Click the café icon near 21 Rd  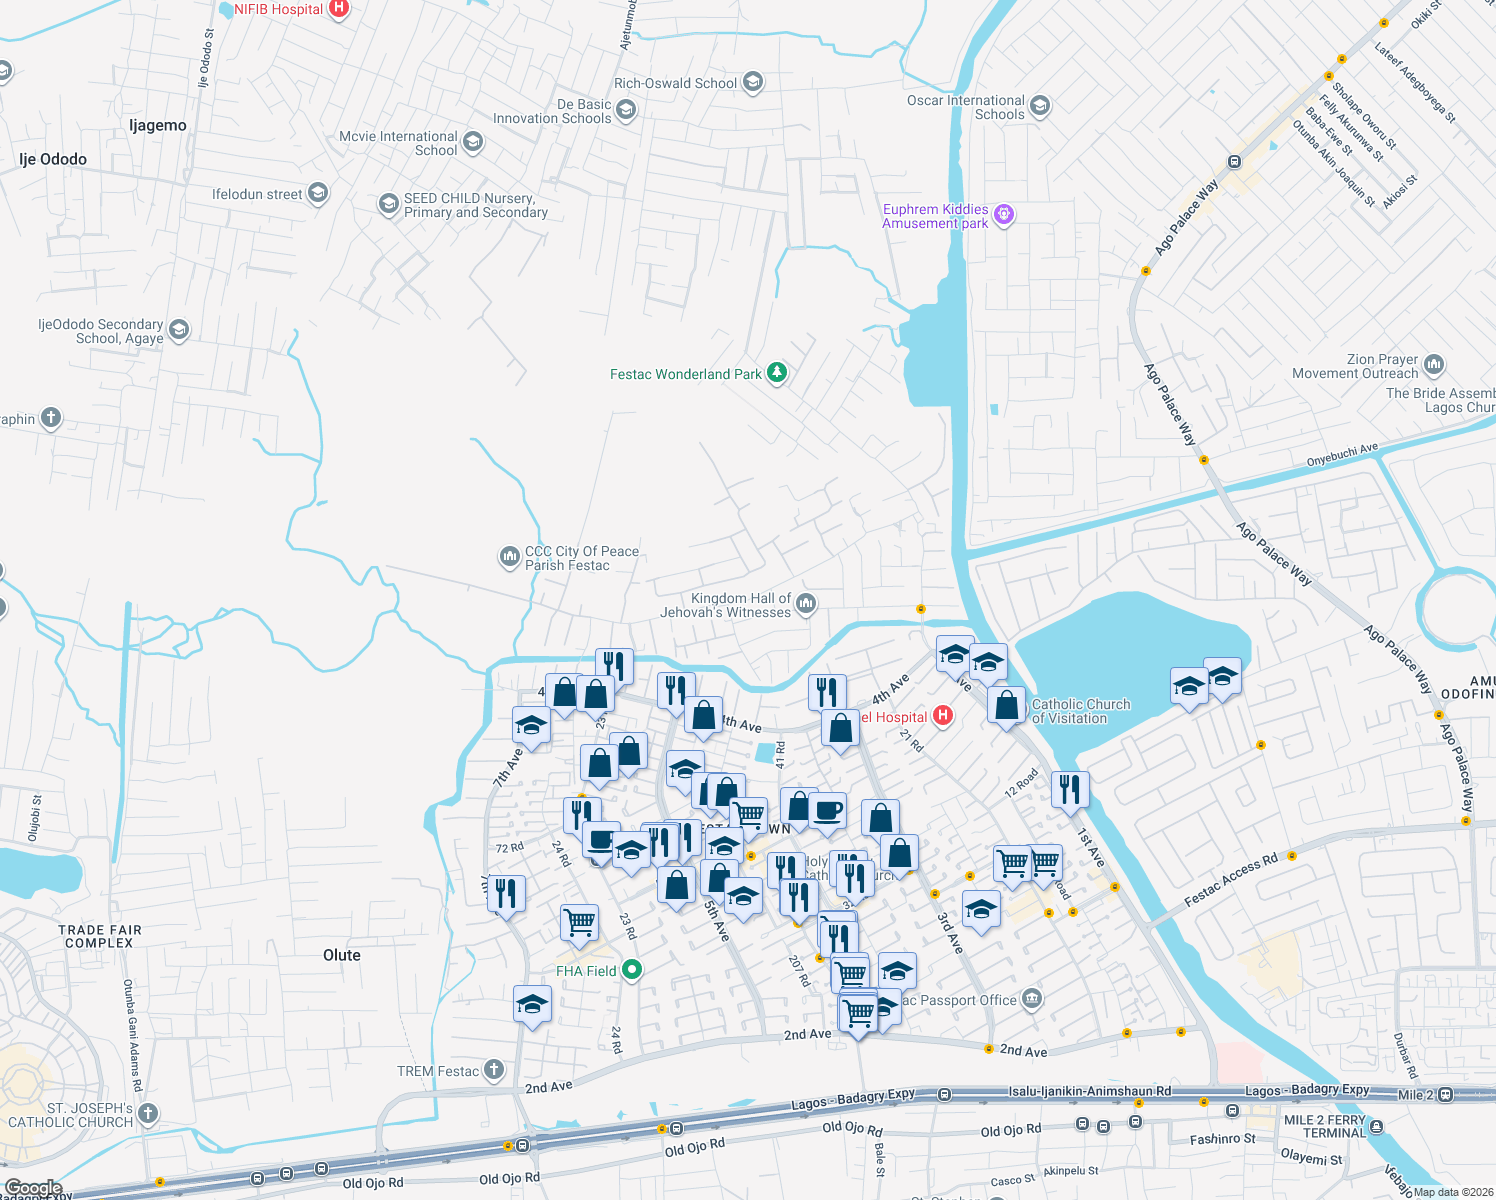pos(830,810)
